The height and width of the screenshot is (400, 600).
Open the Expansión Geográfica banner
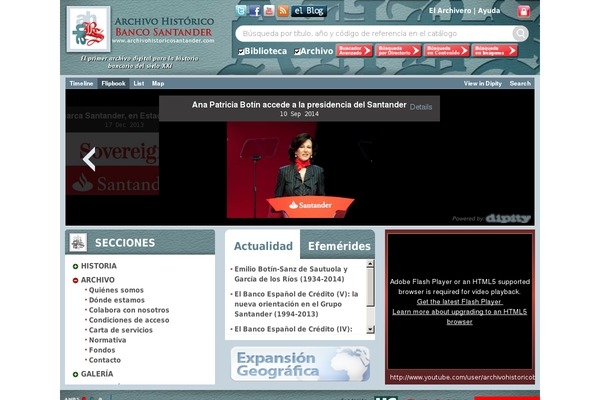tap(300, 364)
